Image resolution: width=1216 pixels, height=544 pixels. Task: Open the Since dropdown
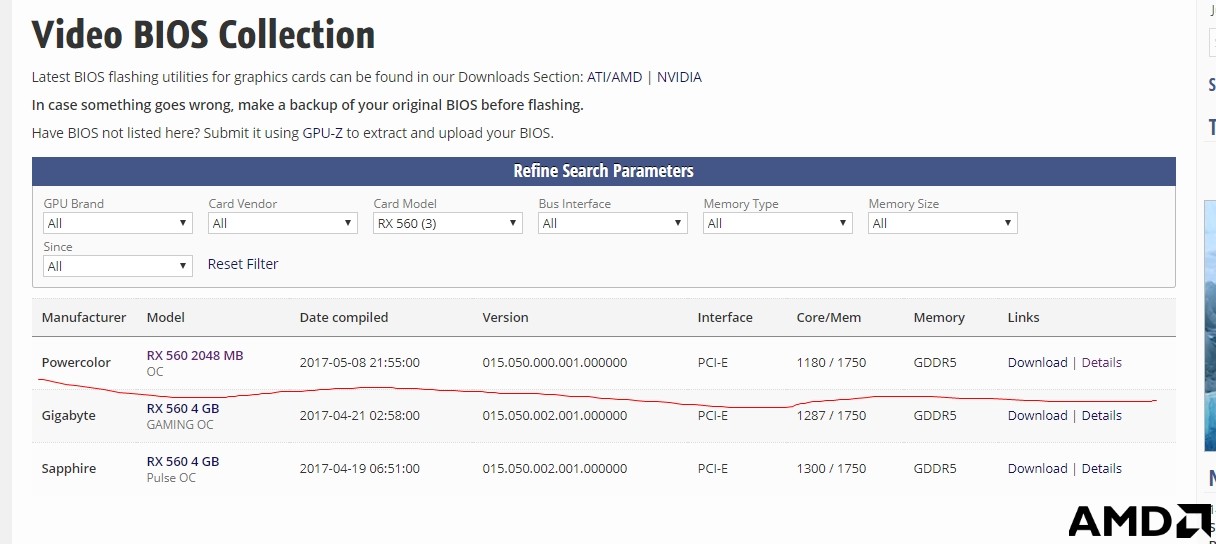[118, 266]
